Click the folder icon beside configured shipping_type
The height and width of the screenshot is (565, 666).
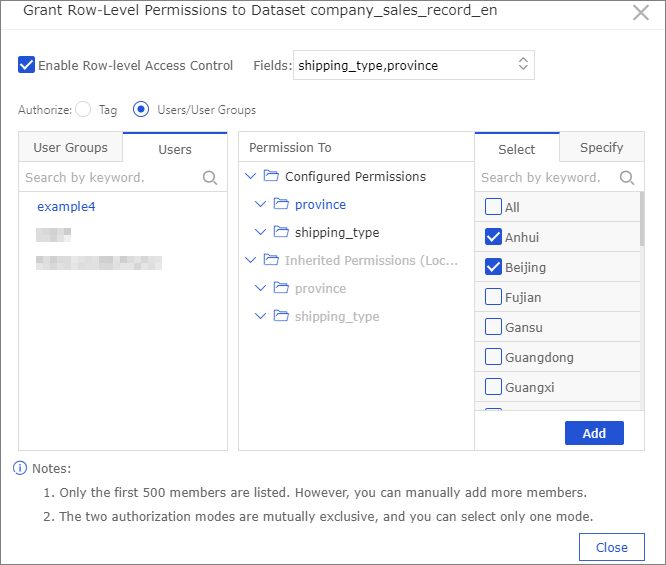tap(281, 232)
